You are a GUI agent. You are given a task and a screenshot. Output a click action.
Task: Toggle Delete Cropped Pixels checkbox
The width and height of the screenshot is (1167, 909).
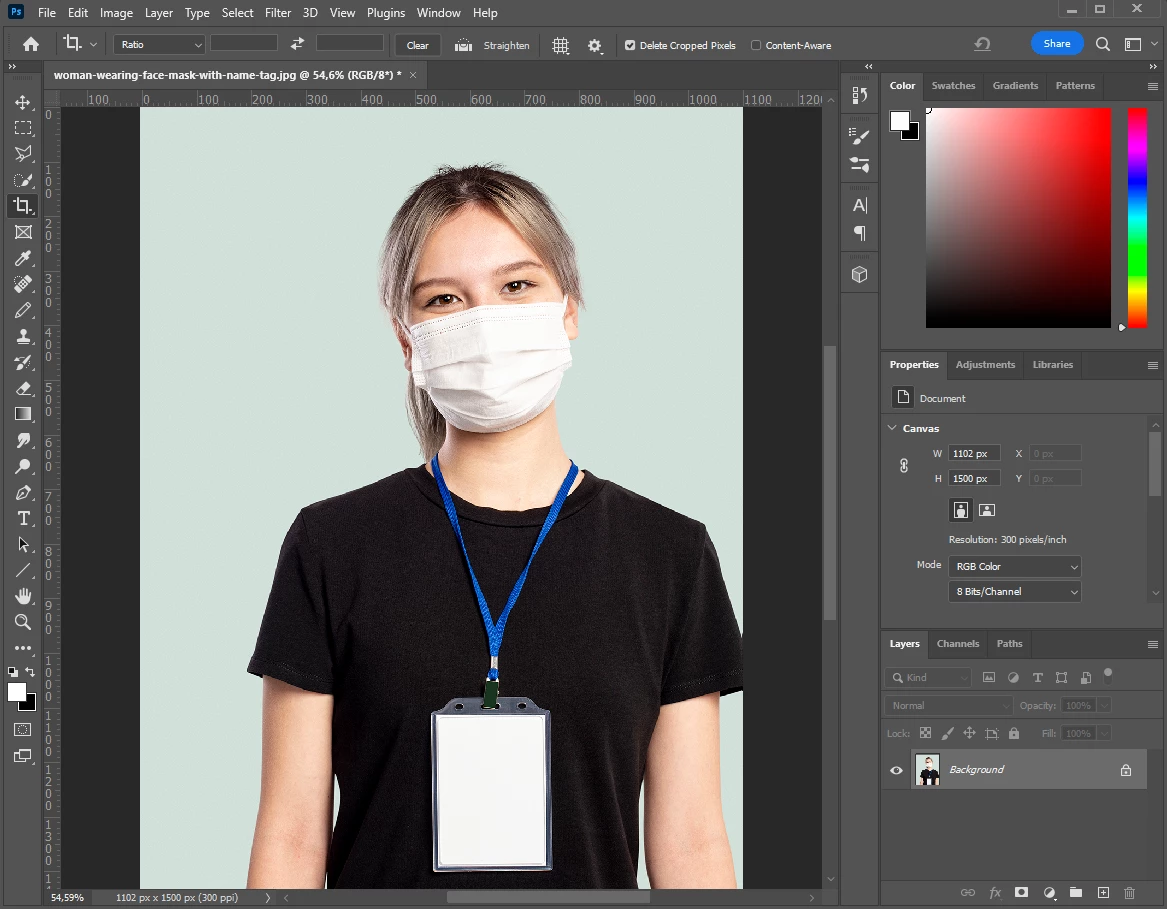(x=630, y=45)
